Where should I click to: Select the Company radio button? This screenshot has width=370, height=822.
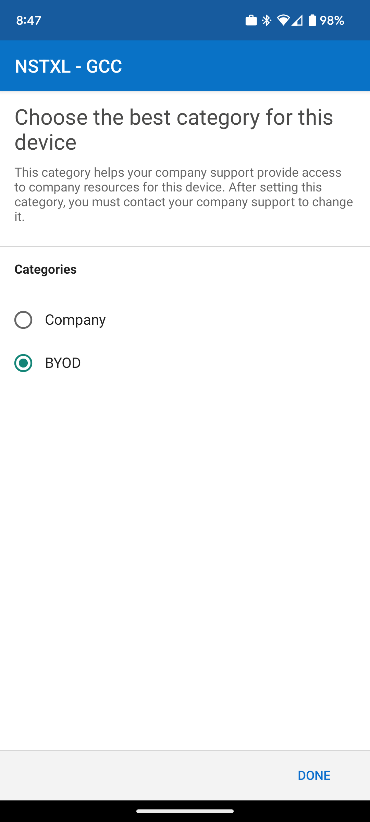pos(23,320)
